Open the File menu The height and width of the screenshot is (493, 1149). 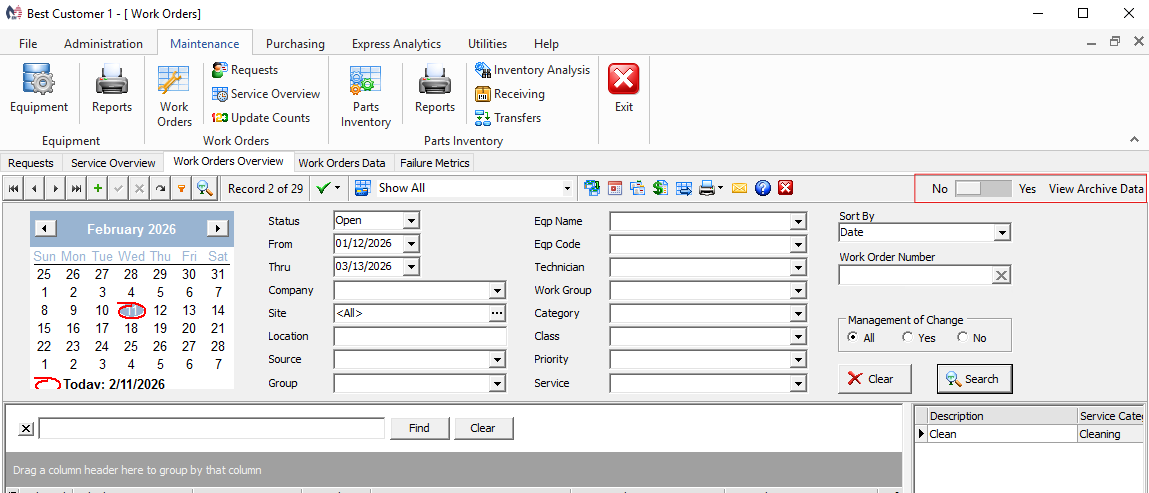(x=28, y=44)
